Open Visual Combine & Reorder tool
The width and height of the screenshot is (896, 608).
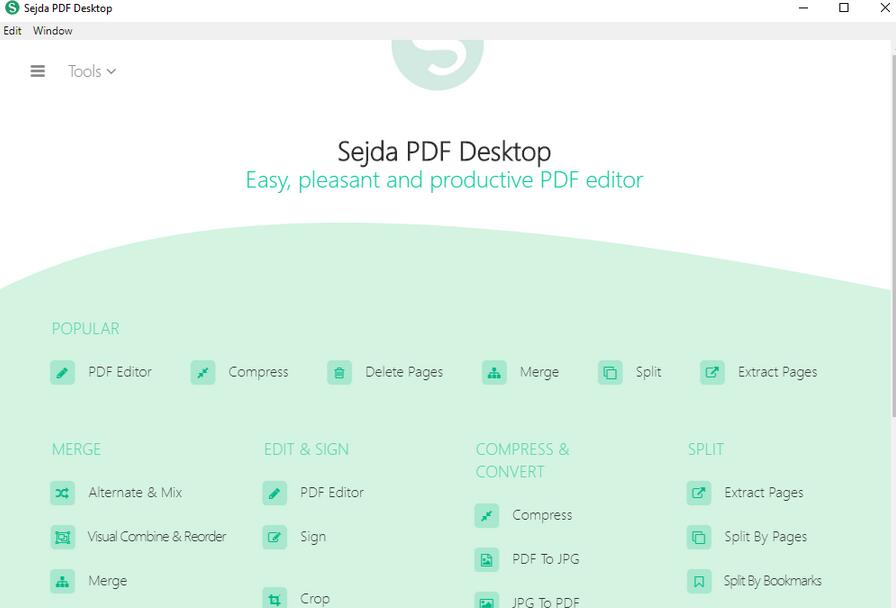pyautogui.click(x=157, y=537)
